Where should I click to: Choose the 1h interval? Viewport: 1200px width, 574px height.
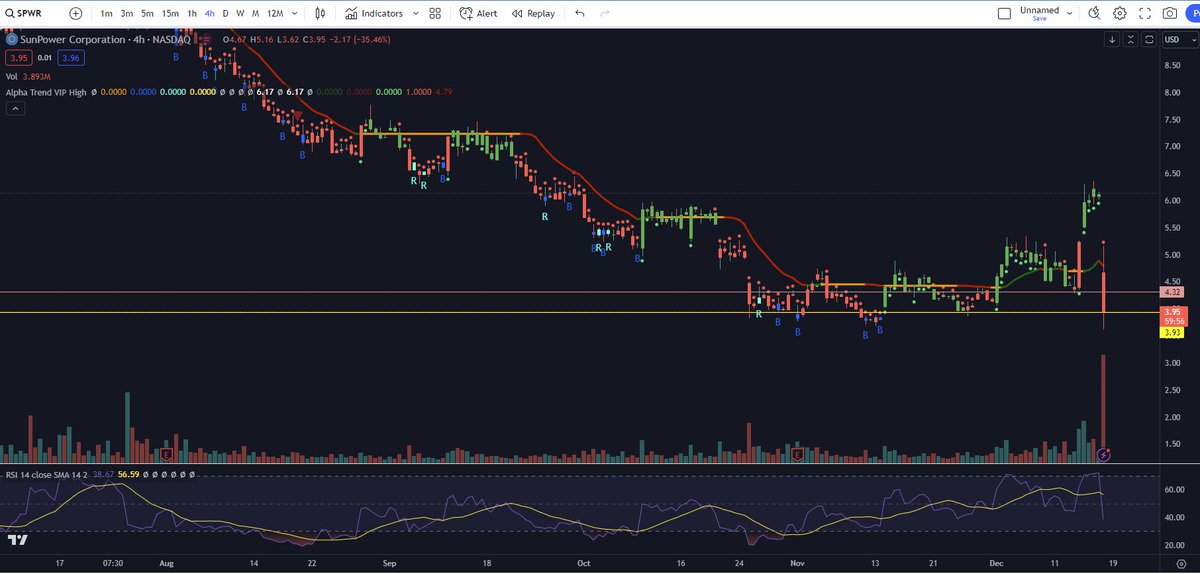click(192, 14)
